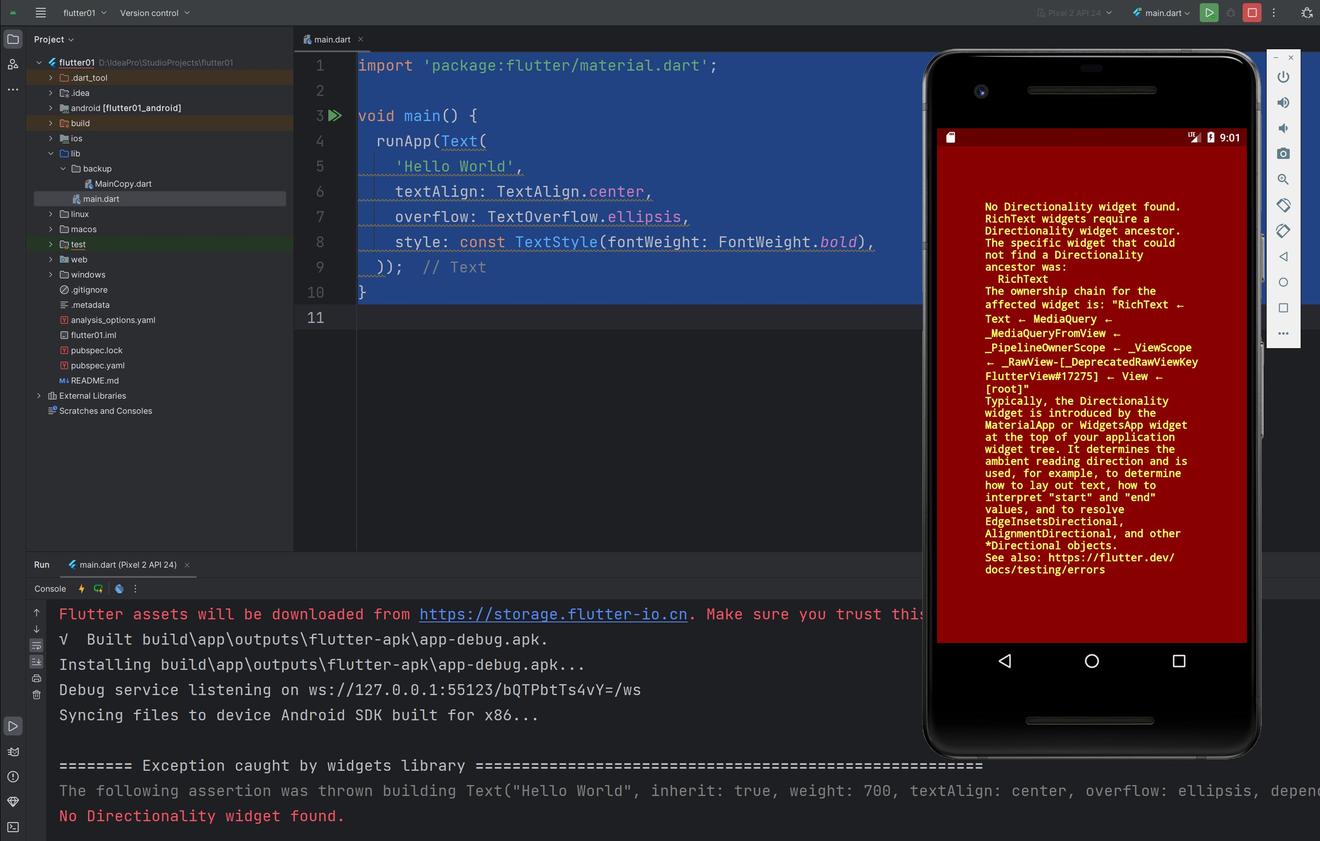Screen dimensions: 1320x841
Task: Open the main.dart run configuration dropdown
Action: (x=1161, y=13)
